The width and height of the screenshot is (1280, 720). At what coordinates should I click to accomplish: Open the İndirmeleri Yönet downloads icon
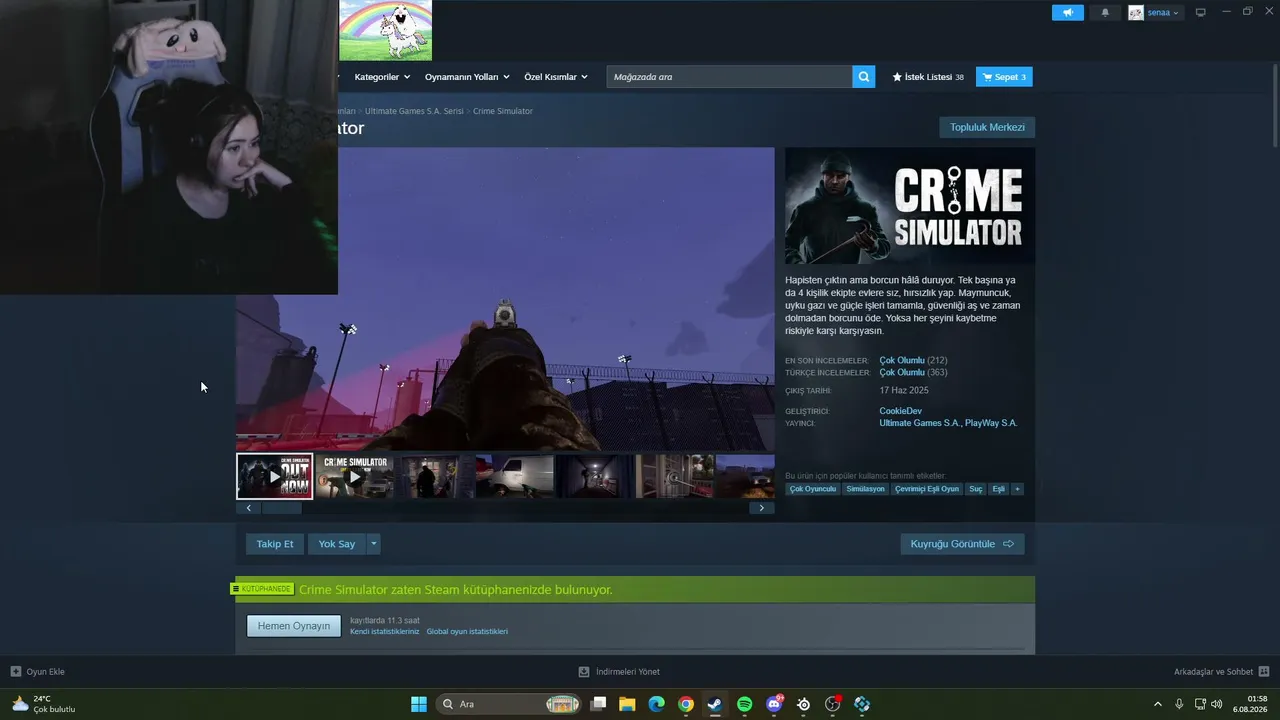584,672
